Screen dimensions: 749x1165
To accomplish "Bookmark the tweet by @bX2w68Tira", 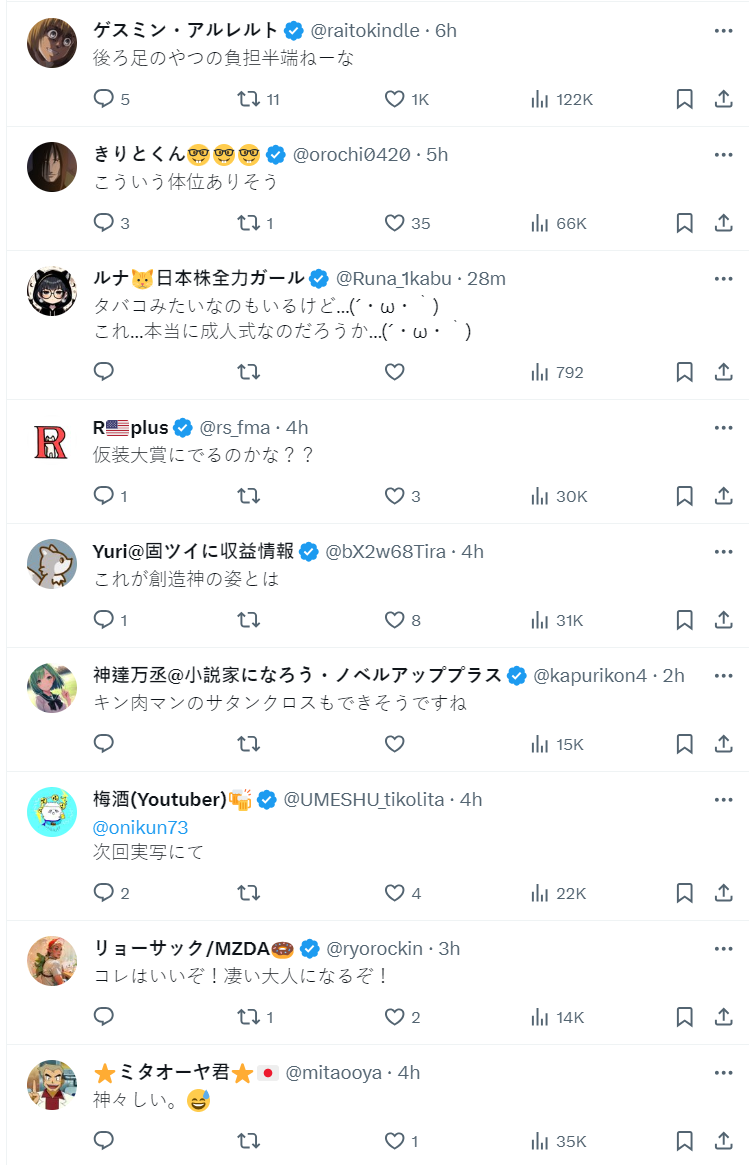I will point(684,620).
